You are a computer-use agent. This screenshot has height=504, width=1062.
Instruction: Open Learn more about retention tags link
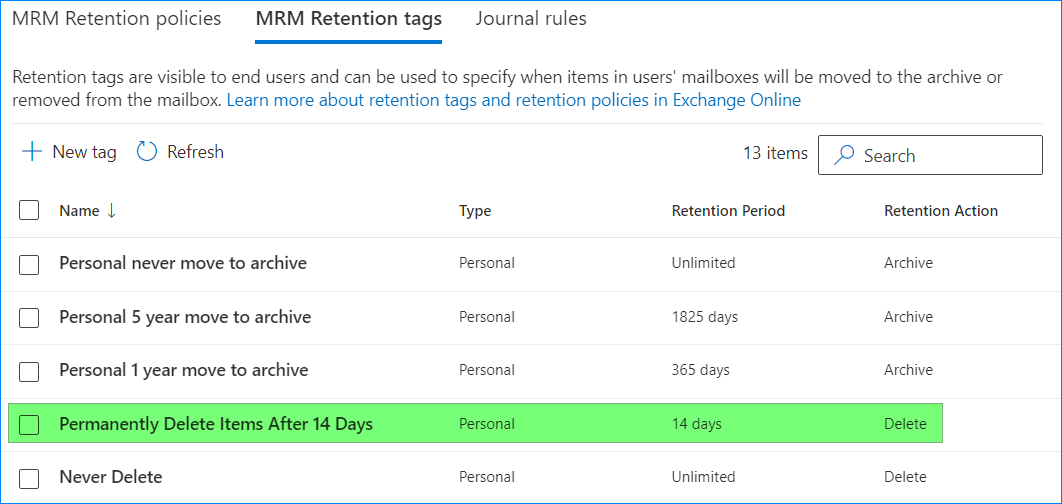pos(514,100)
